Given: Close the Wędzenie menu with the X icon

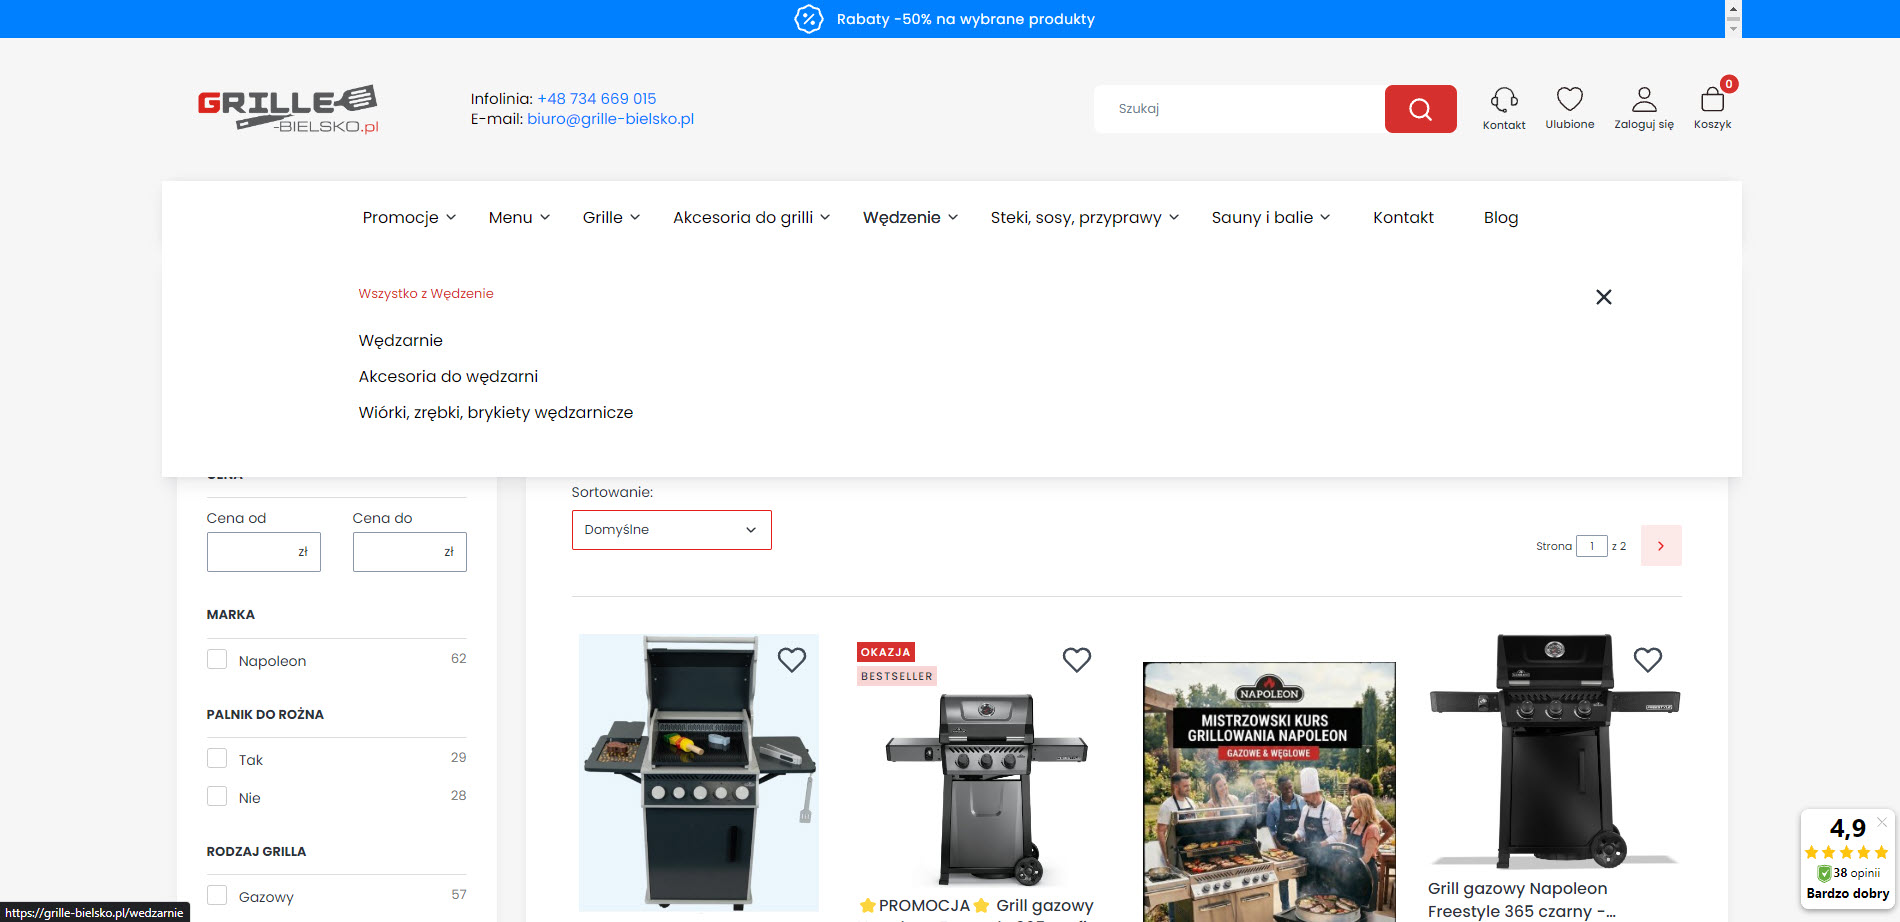Looking at the screenshot, I should [x=1604, y=297].
